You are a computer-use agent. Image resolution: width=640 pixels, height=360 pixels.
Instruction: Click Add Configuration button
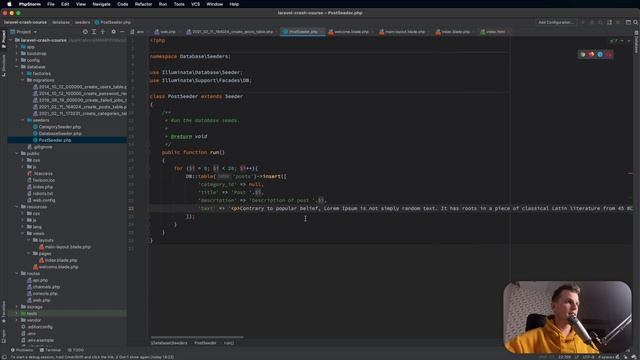(556, 22)
